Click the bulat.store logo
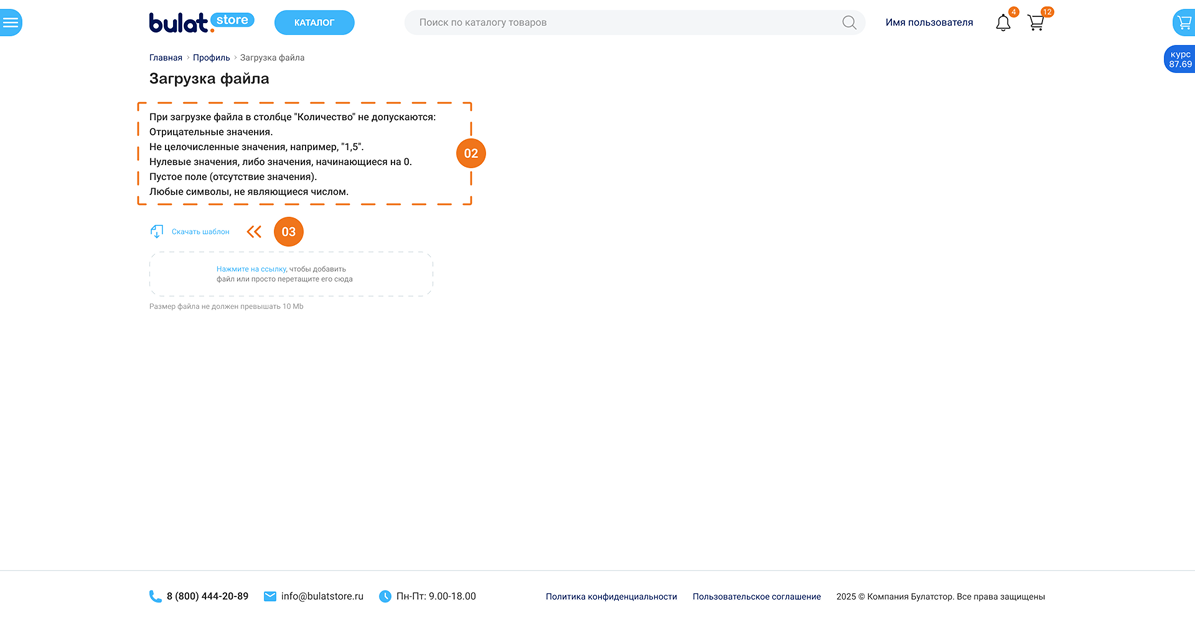Image resolution: width=1195 pixels, height=623 pixels. [x=201, y=22]
